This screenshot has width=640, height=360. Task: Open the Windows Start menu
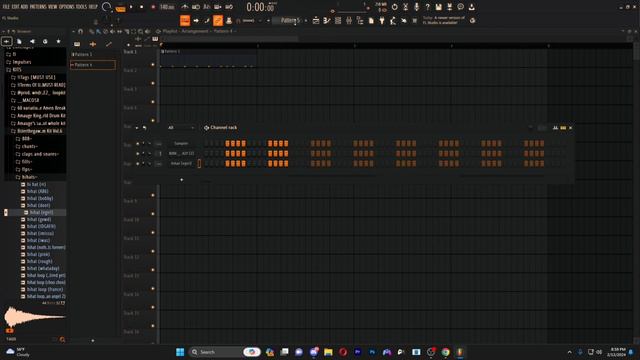tap(180, 352)
